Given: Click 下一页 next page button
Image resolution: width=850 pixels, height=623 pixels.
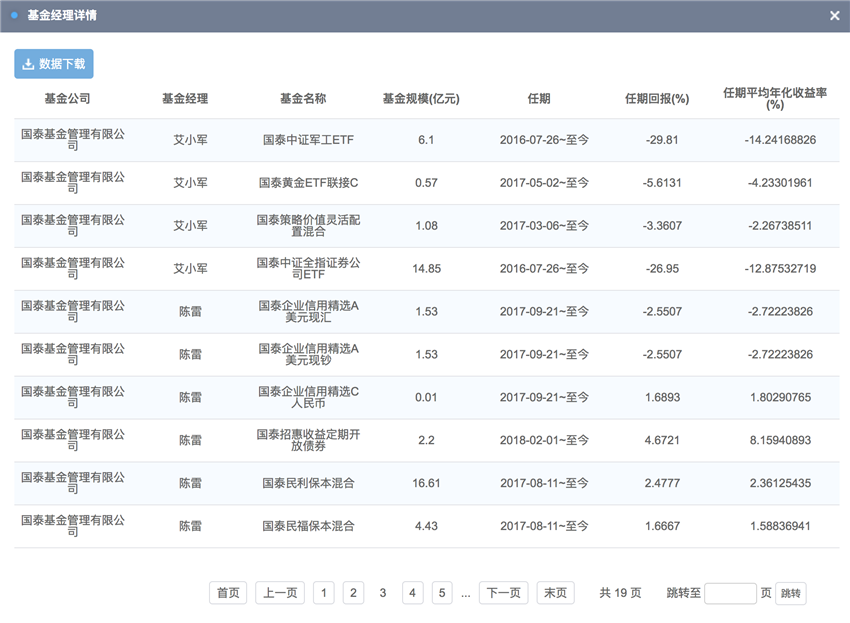Looking at the screenshot, I should 503,593.
